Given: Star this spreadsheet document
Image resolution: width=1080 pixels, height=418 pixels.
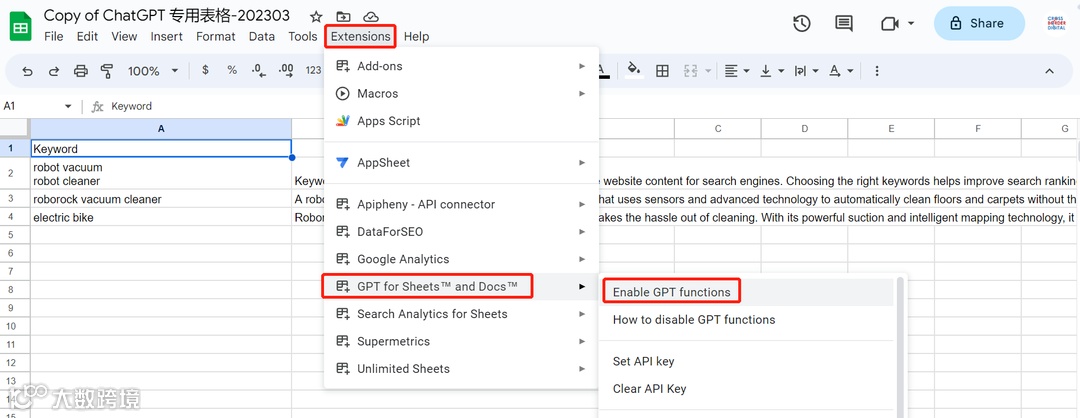Looking at the screenshot, I should tap(316, 17).
